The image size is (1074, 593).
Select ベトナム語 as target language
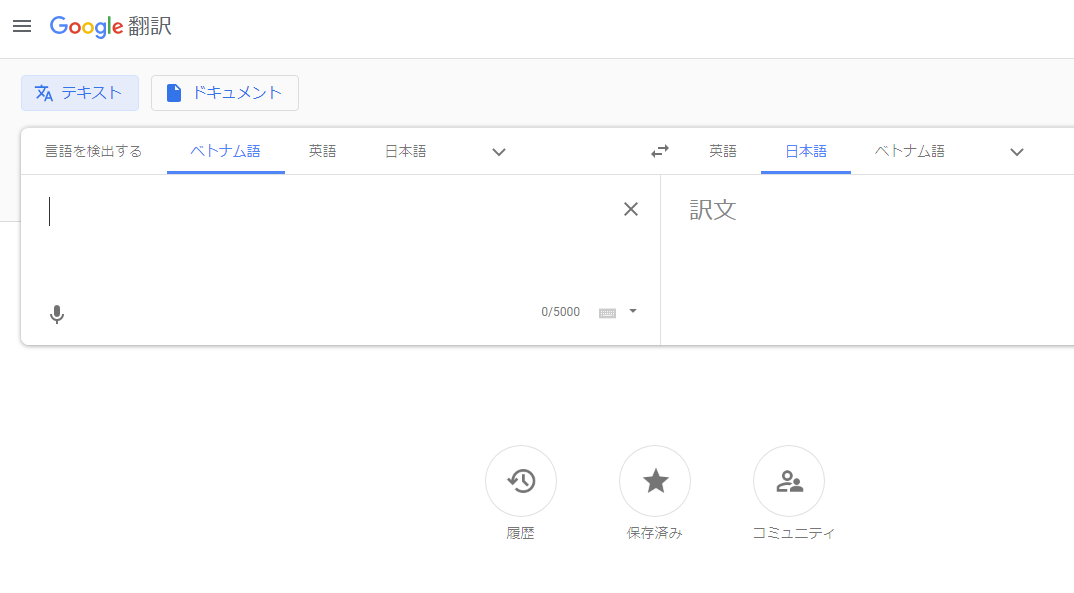(910, 151)
